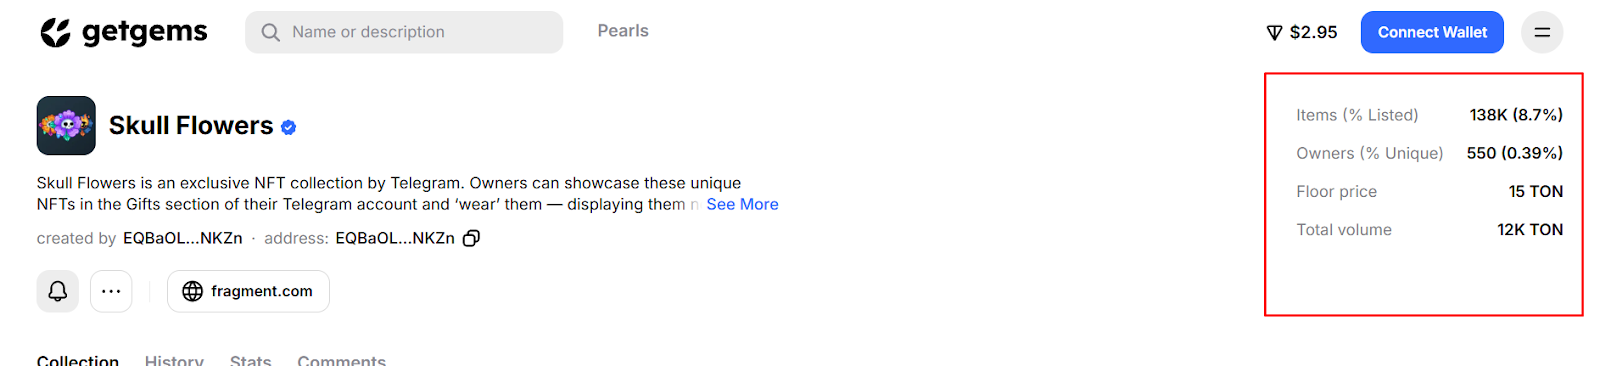
Task: Focus the Name or description search field
Action: coord(404,32)
